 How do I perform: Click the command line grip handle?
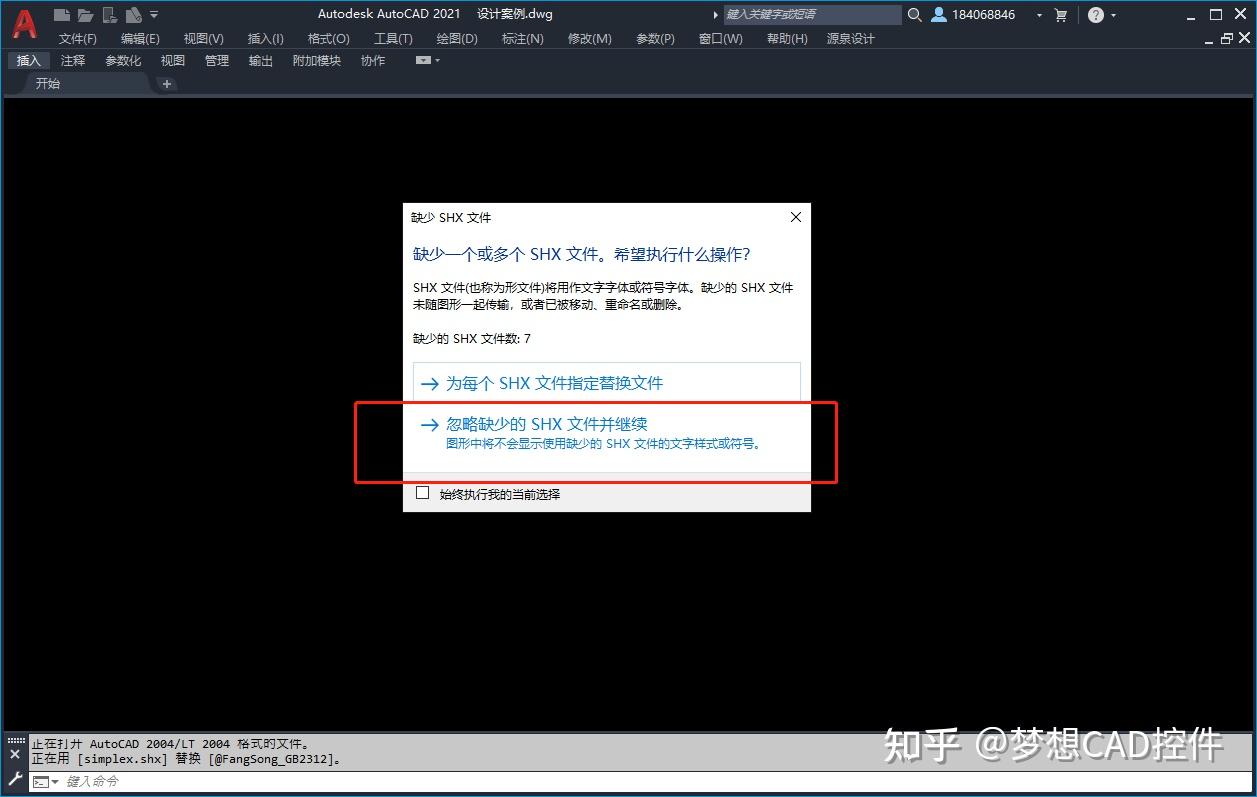tap(15, 741)
